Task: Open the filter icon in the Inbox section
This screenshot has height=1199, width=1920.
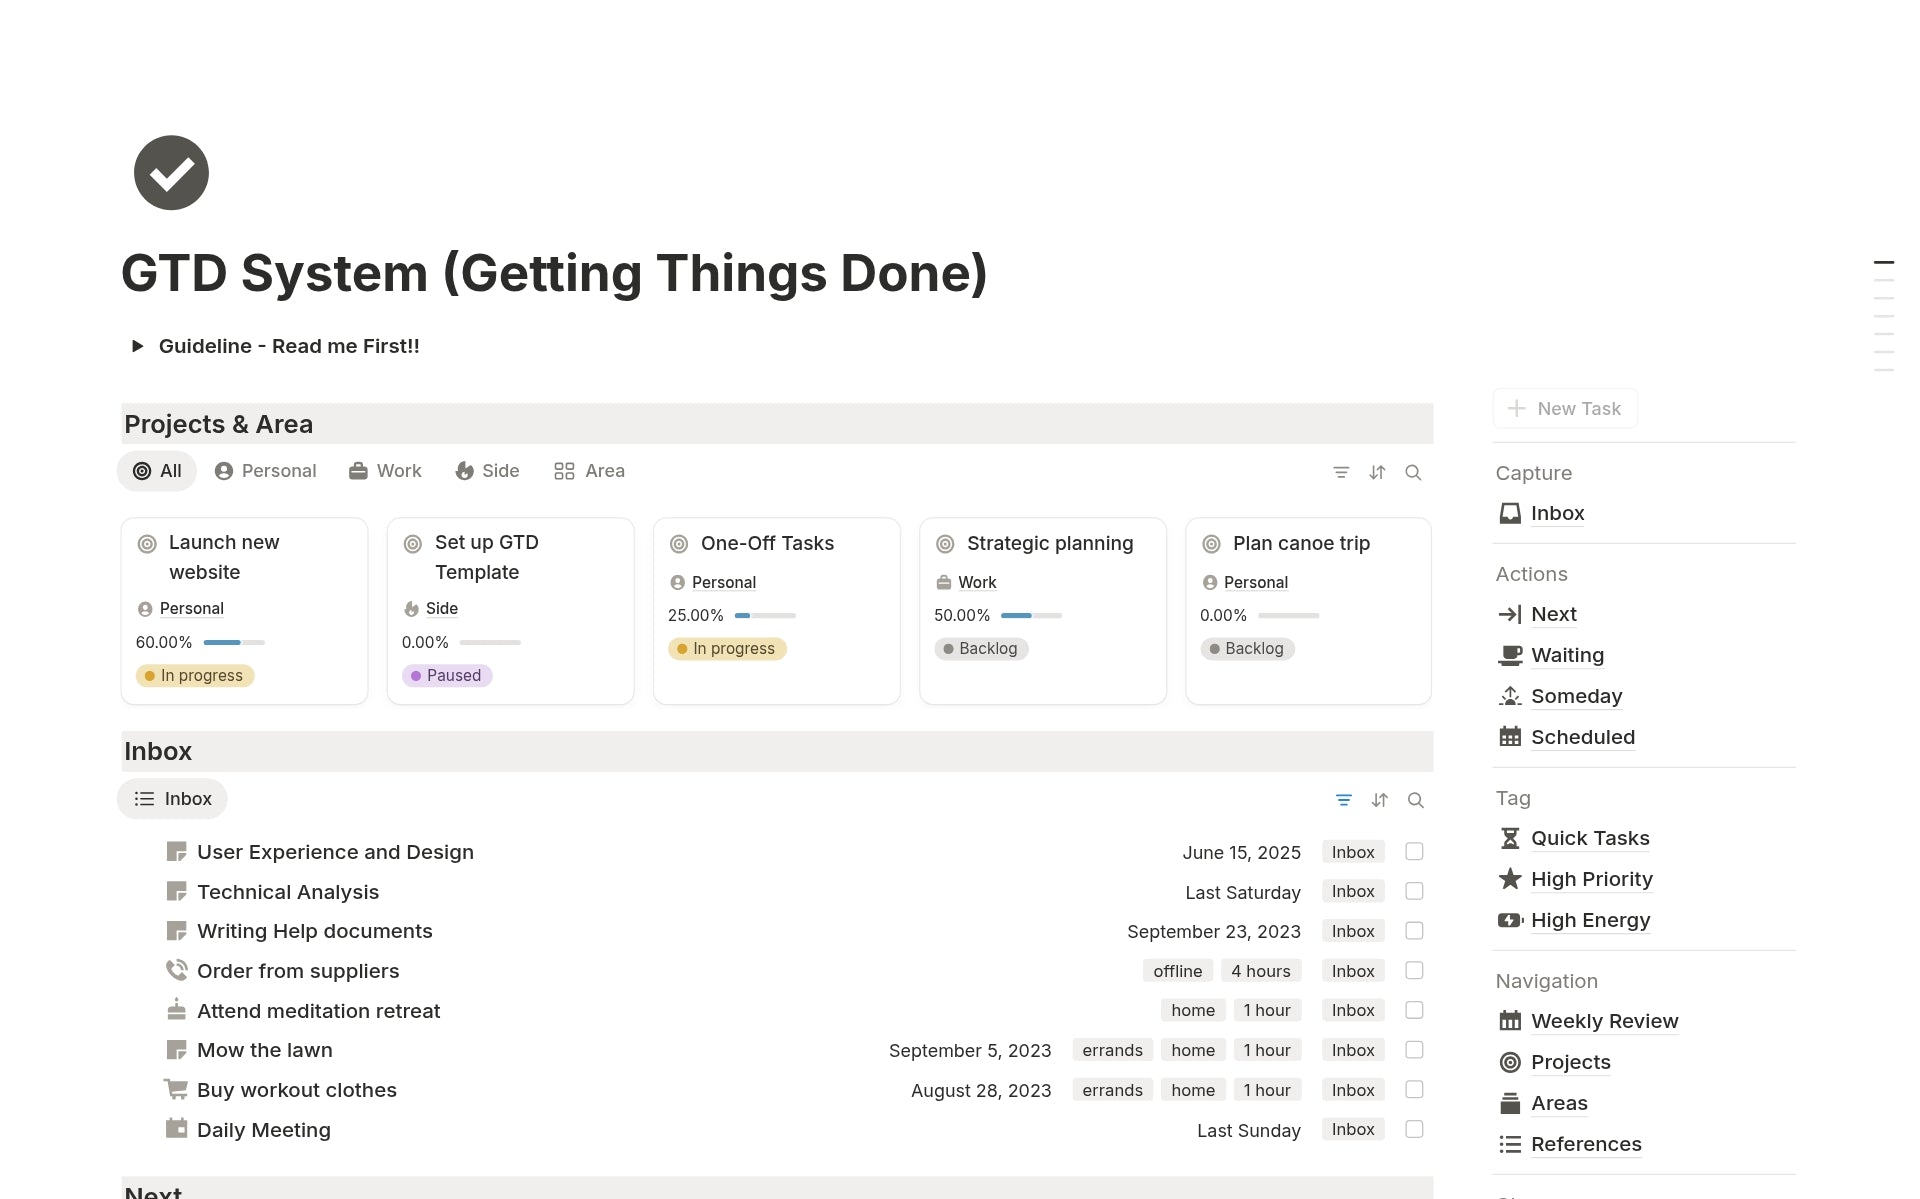Action: coord(1344,800)
